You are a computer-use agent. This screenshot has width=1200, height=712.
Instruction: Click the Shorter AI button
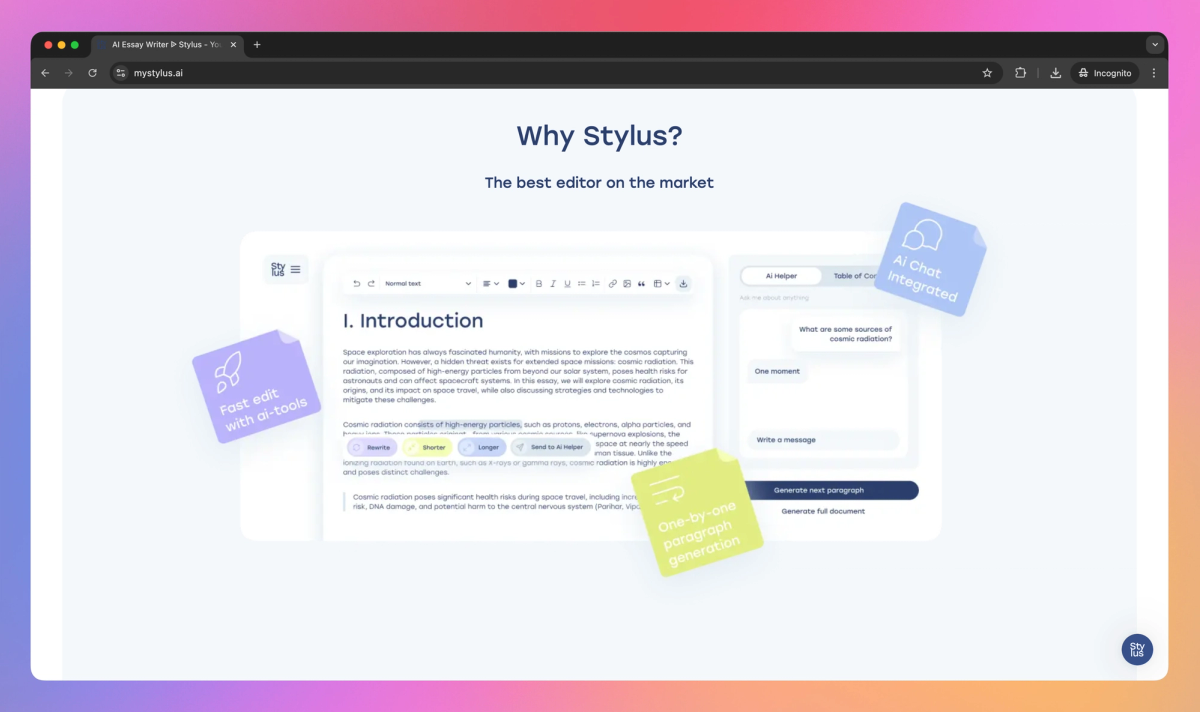[x=427, y=447]
